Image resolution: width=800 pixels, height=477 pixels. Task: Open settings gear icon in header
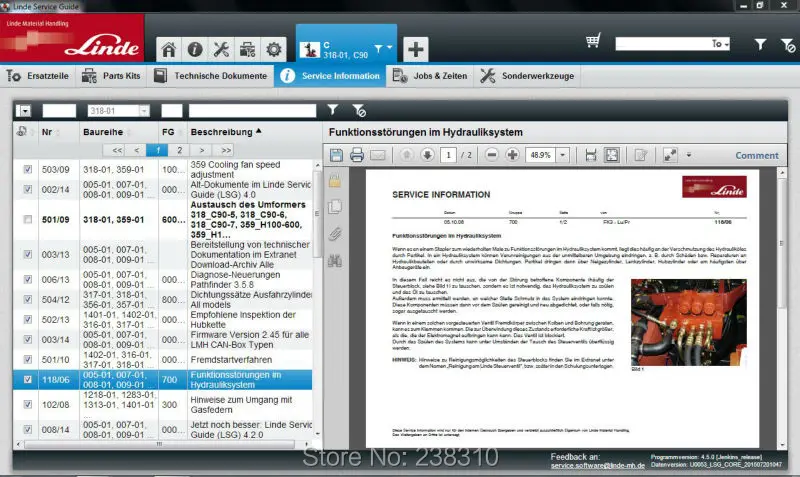pos(273,49)
